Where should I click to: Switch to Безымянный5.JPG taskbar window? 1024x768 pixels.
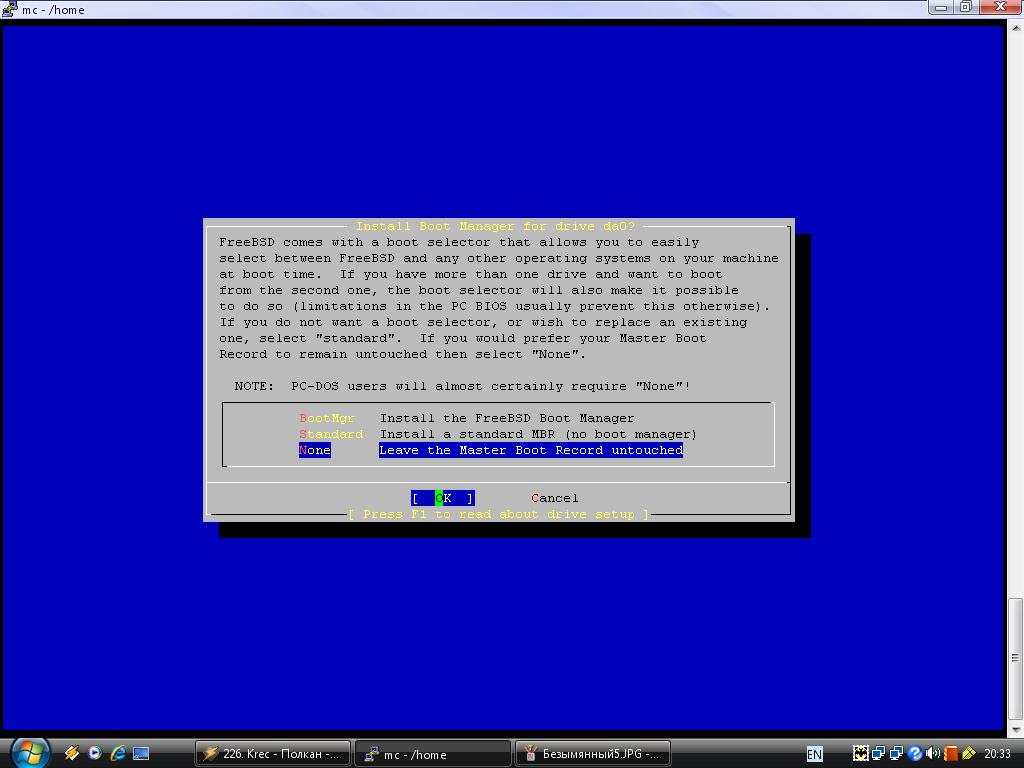pos(591,754)
